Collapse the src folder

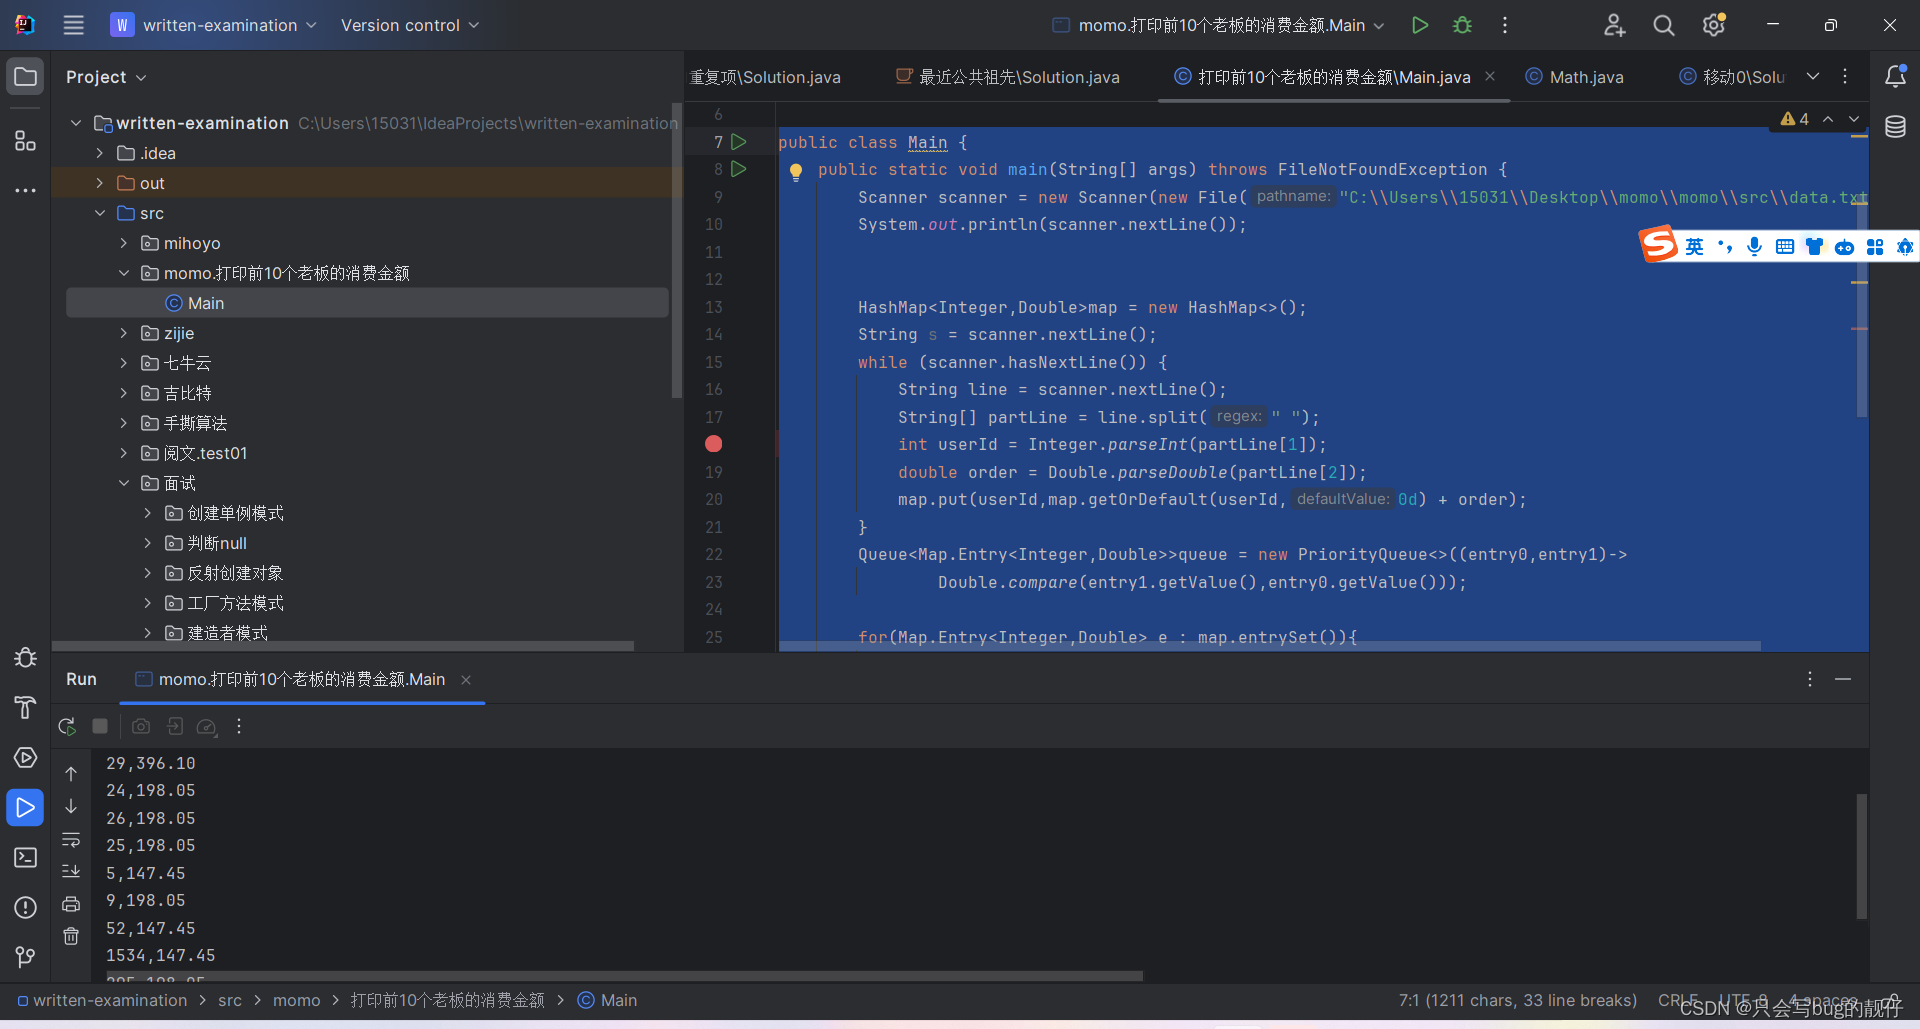click(100, 213)
